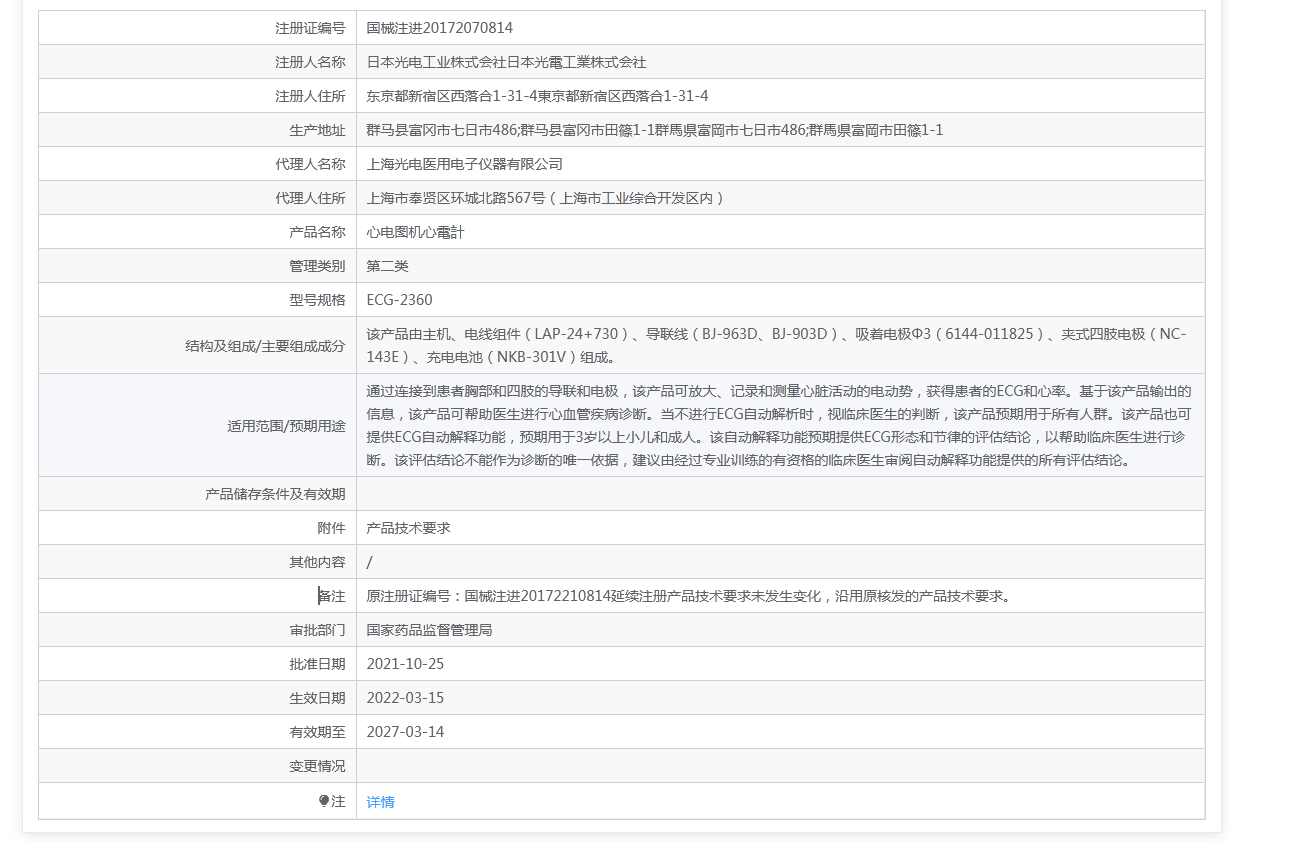1316x842 pixels.
Task: Click the 上海光电医用电子仪器有限公司 agent name
Action: click(x=465, y=164)
